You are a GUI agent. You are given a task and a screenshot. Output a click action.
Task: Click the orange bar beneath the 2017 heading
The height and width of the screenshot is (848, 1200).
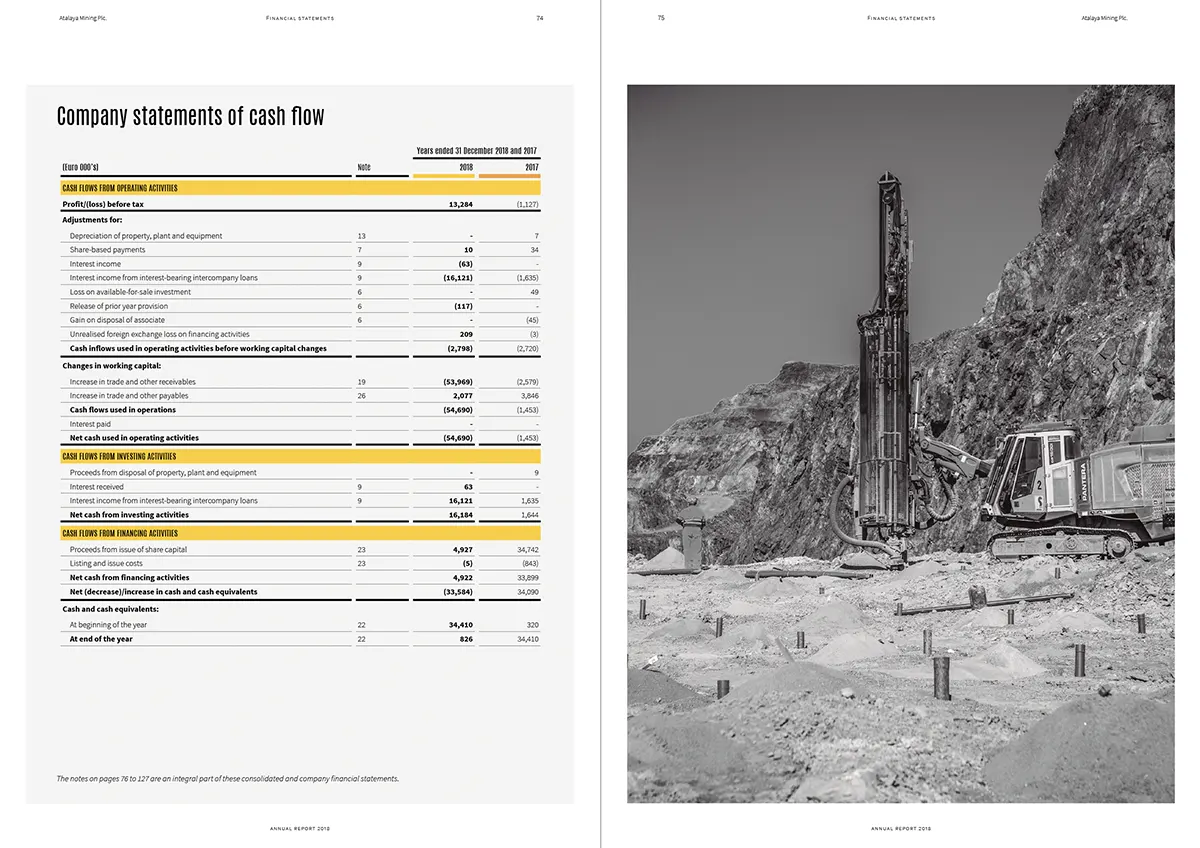pos(509,176)
